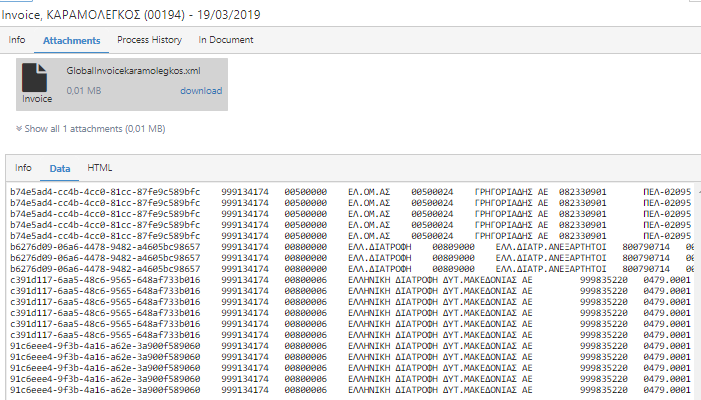The width and height of the screenshot is (701, 400).
Task: Open the lower Info tab
Action: (x=23, y=168)
